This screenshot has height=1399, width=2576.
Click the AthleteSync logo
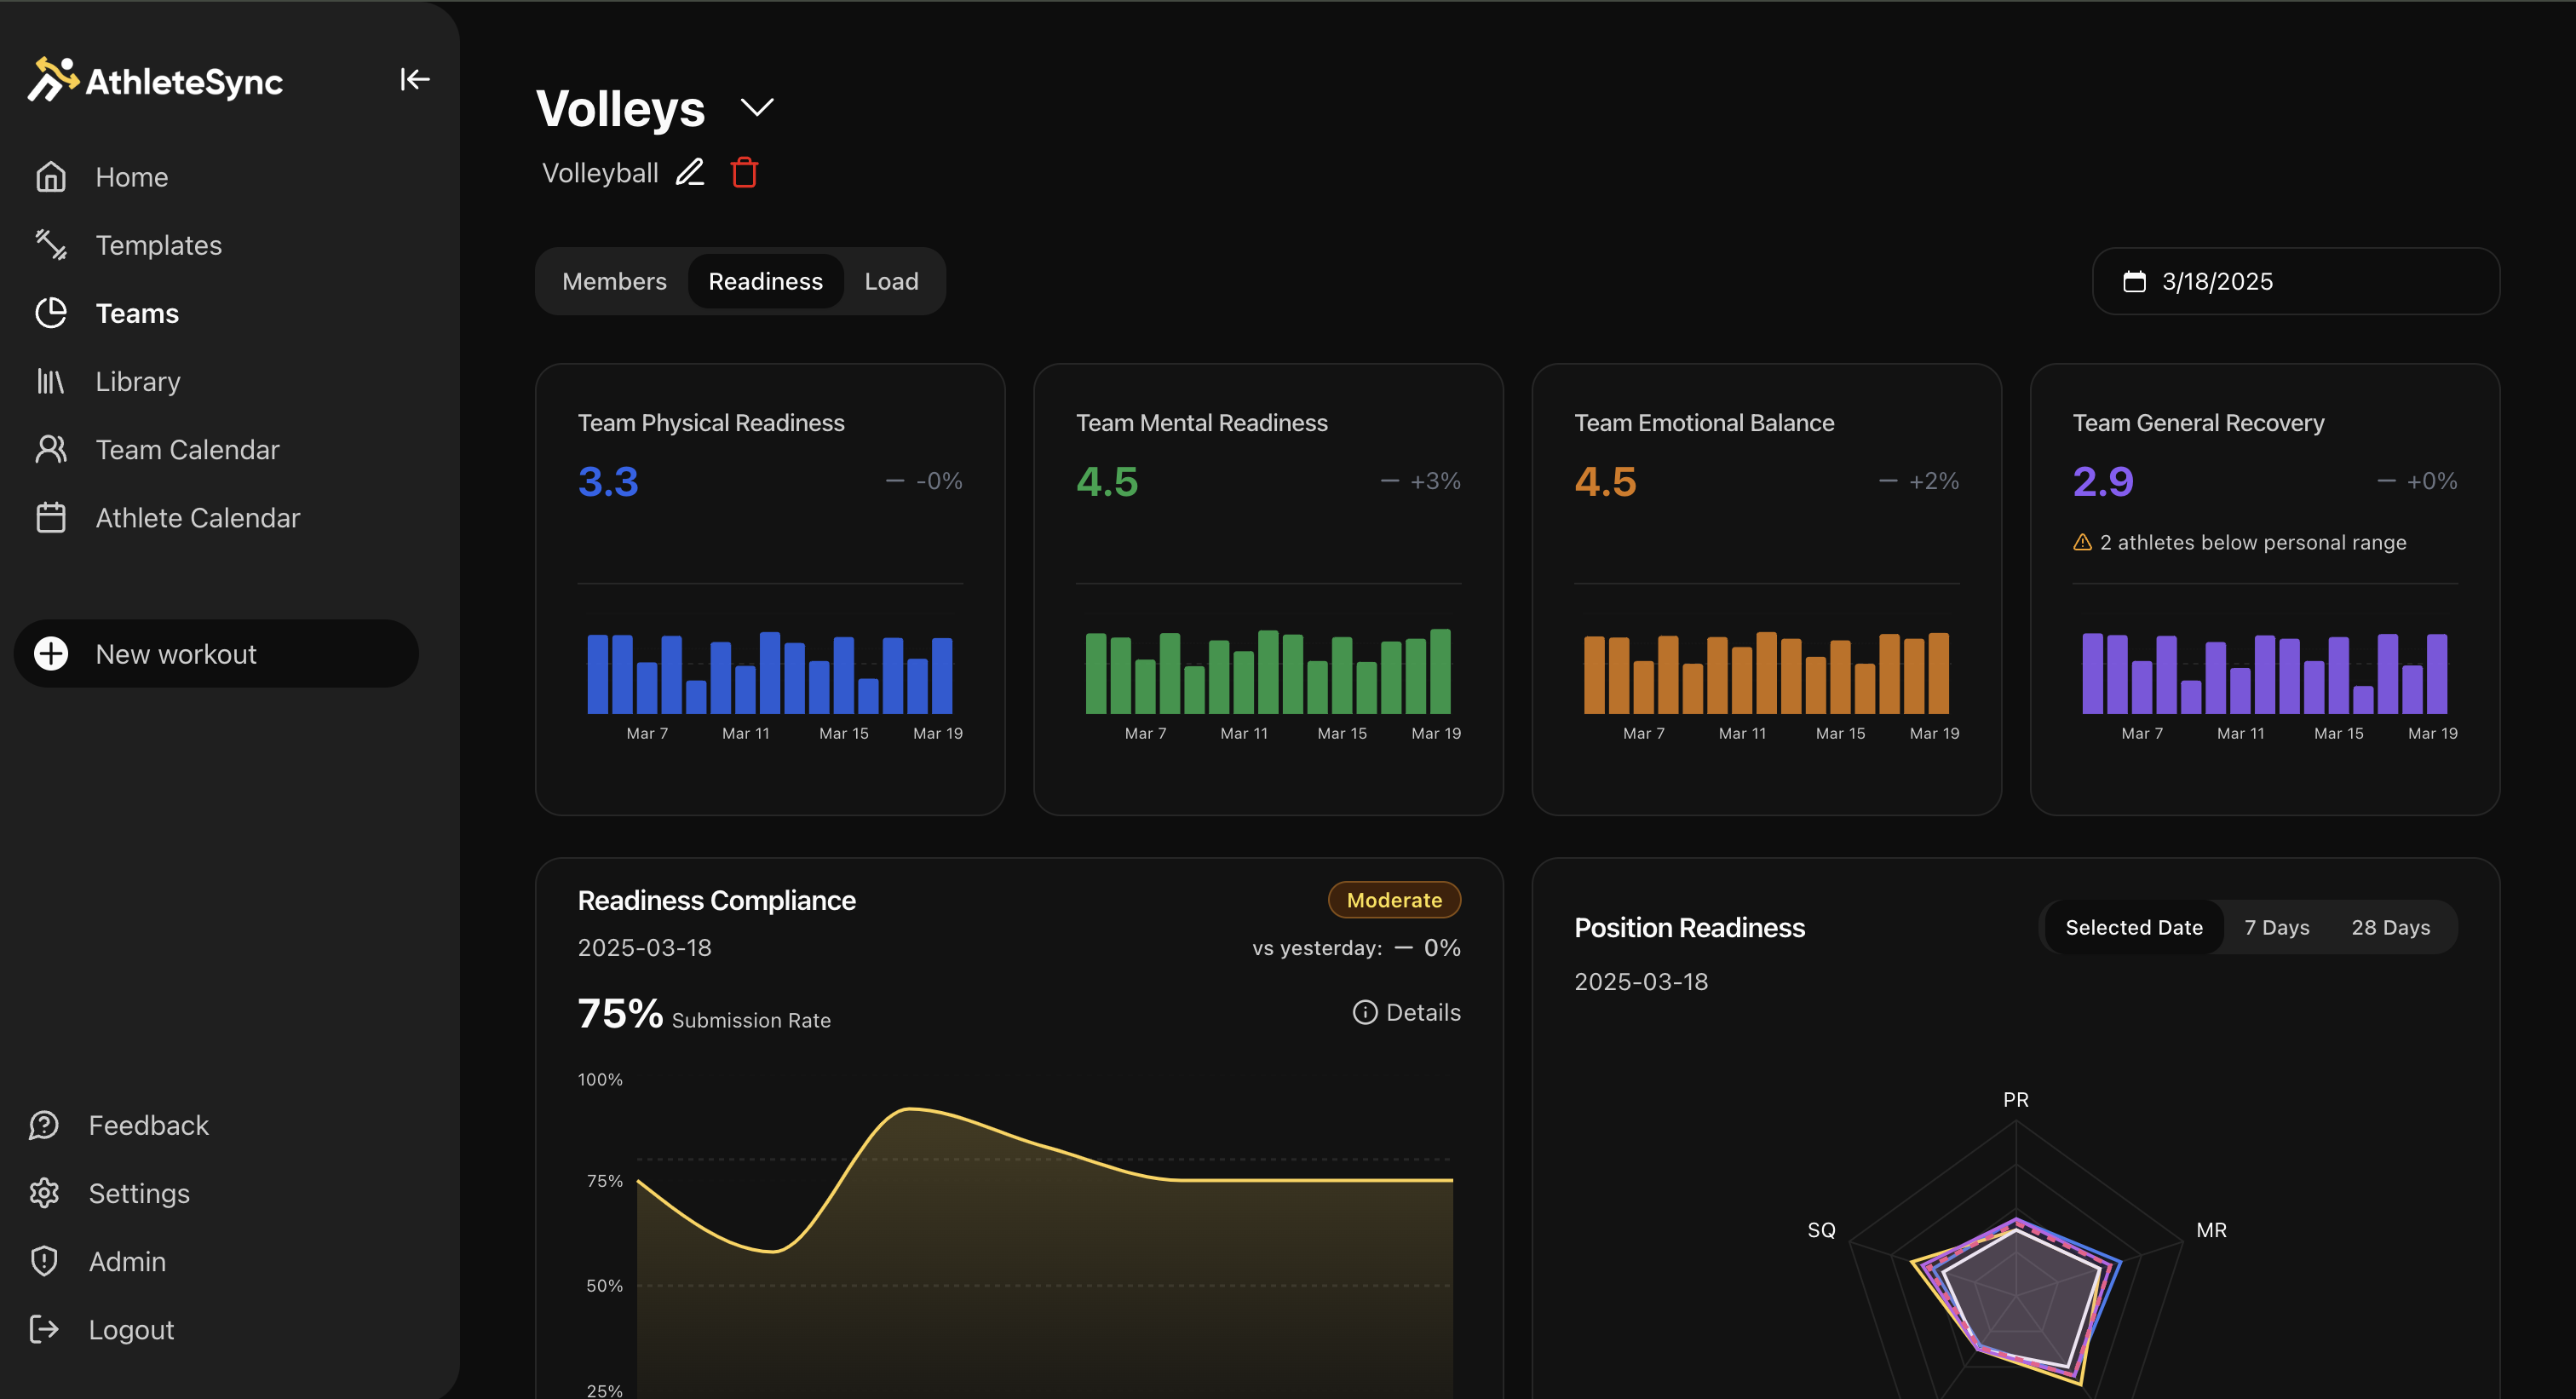(x=156, y=80)
